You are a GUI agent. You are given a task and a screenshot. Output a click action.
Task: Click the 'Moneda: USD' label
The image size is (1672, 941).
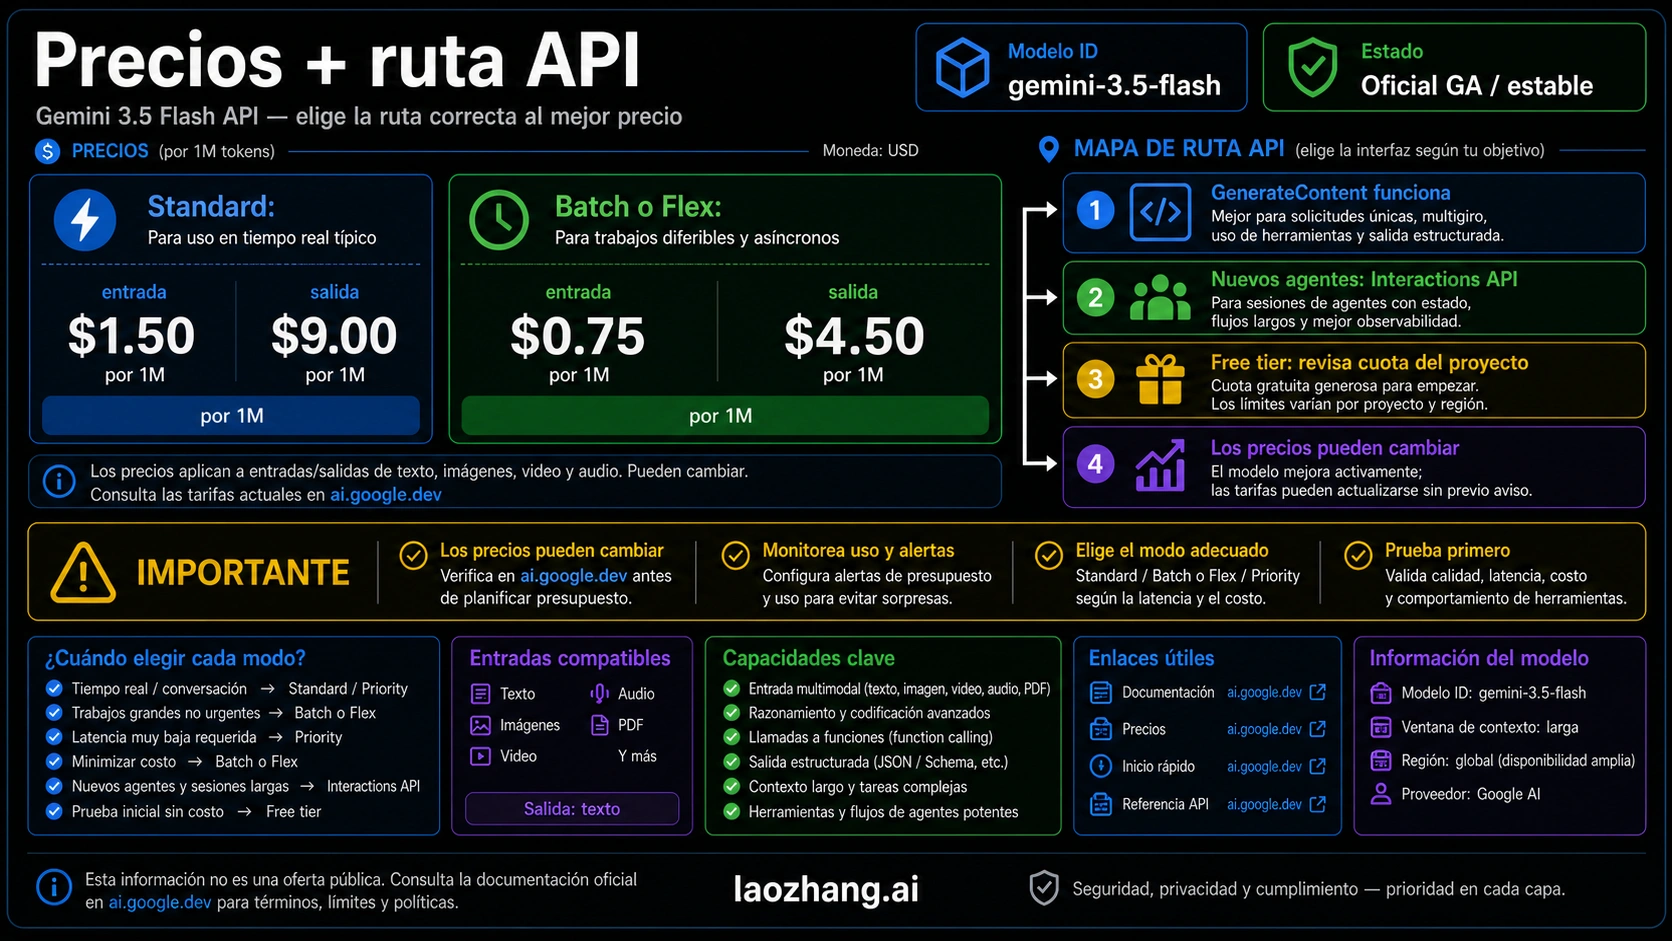pyautogui.click(x=870, y=151)
